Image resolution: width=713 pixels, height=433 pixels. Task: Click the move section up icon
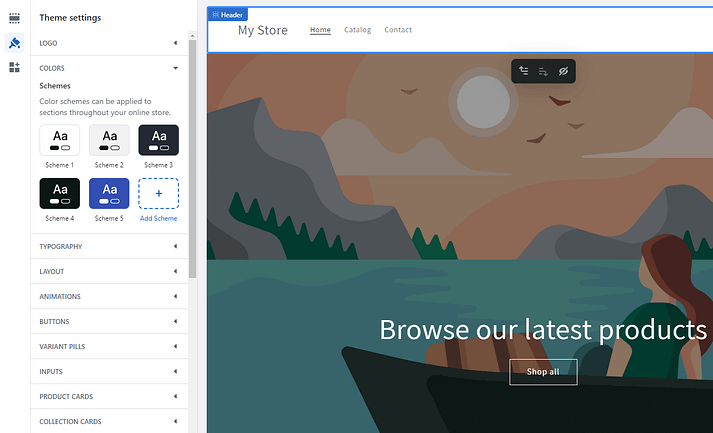[x=523, y=72]
